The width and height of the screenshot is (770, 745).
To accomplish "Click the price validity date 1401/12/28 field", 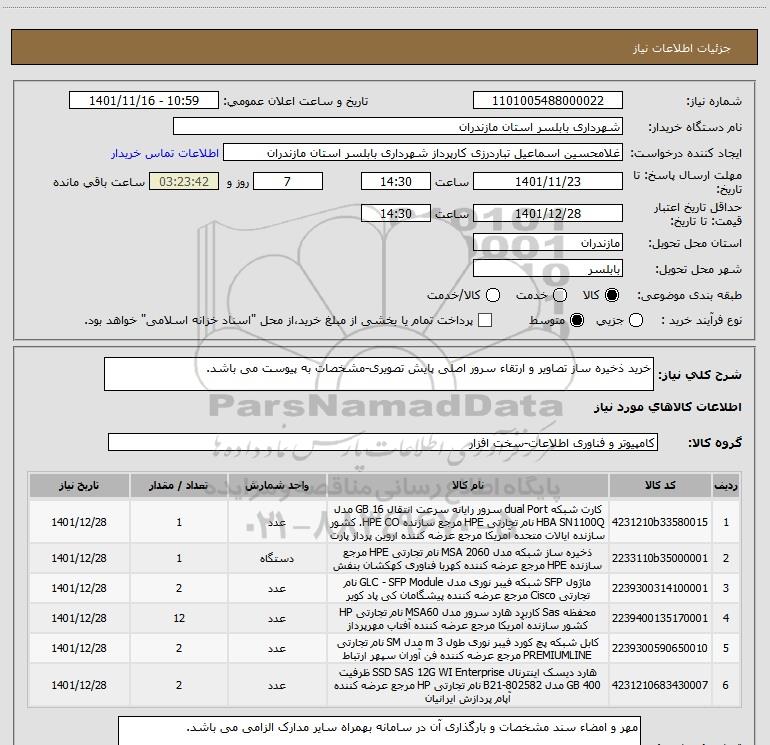I will coord(548,214).
